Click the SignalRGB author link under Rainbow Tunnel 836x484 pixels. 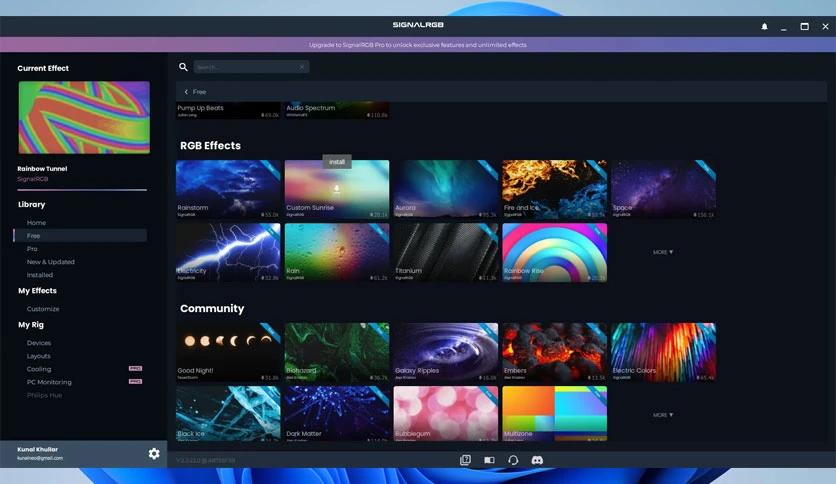33,179
